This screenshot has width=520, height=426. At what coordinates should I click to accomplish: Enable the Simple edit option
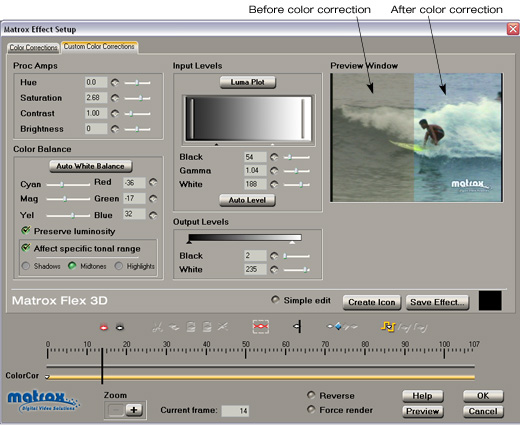pos(275,300)
